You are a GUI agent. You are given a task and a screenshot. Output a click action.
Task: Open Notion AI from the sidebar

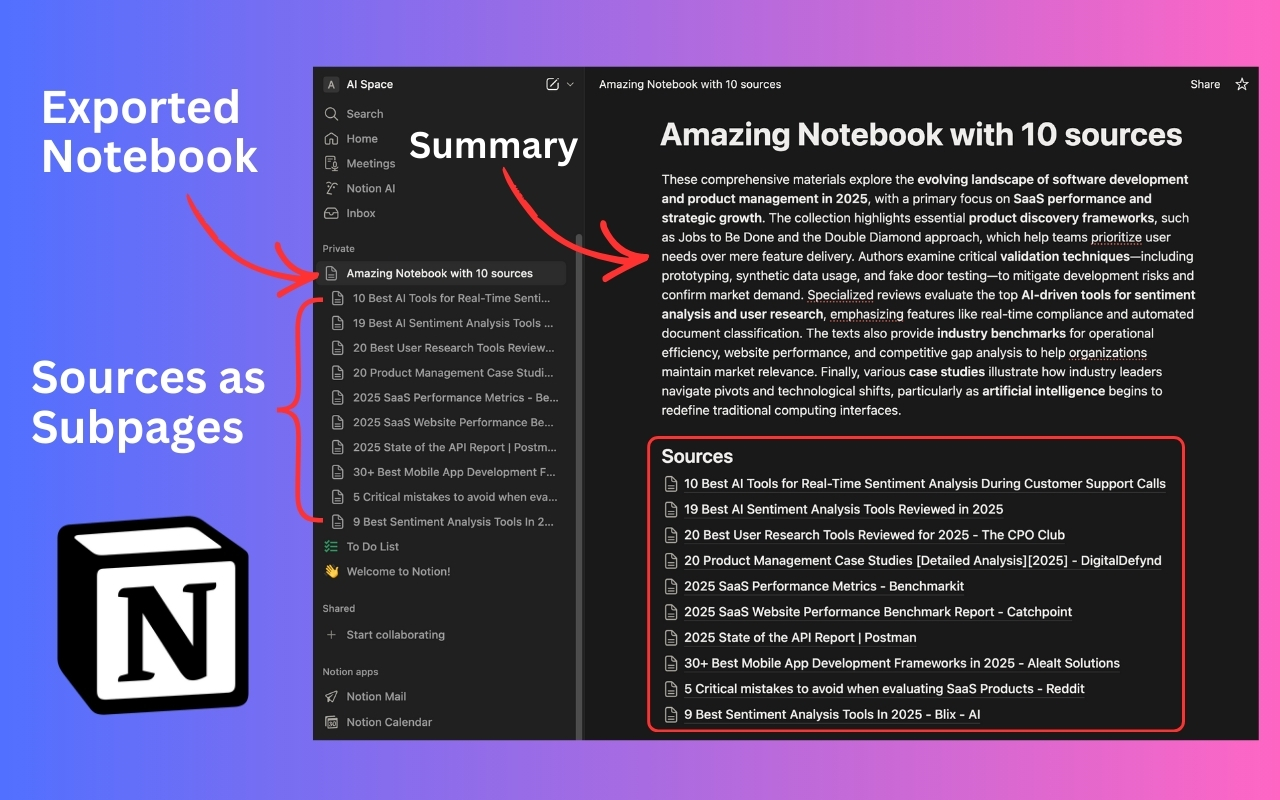[370, 188]
